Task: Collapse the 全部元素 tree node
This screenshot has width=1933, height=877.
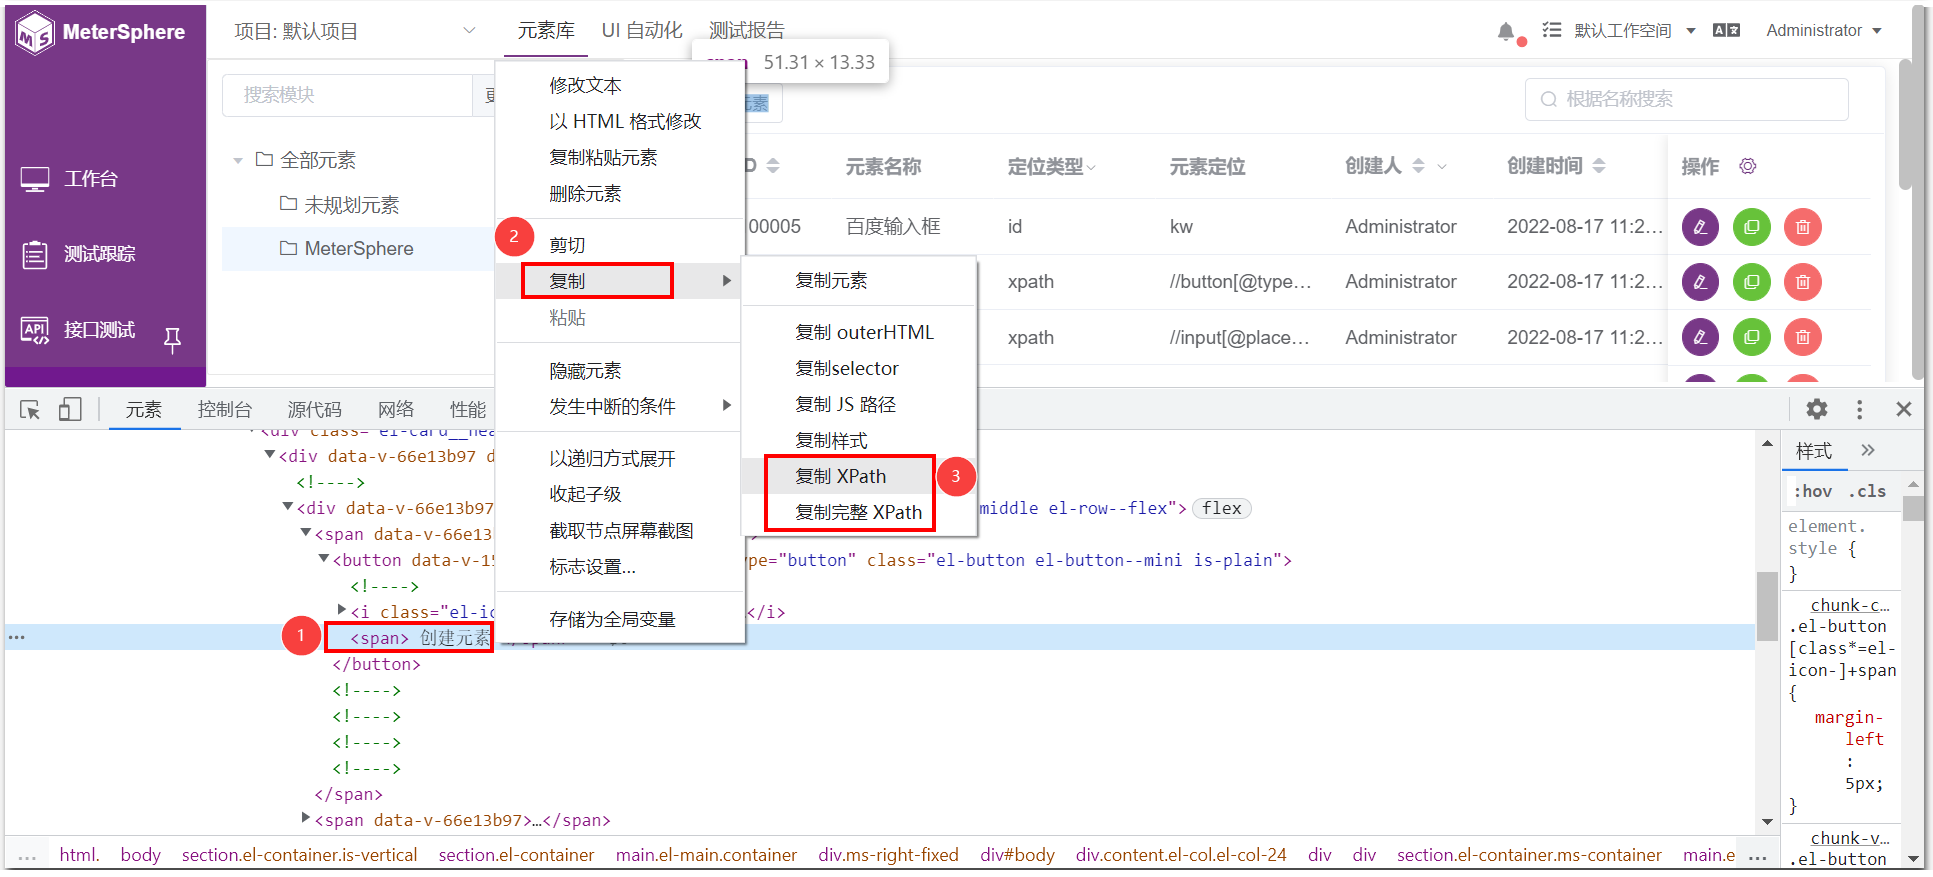Action: [x=238, y=161]
